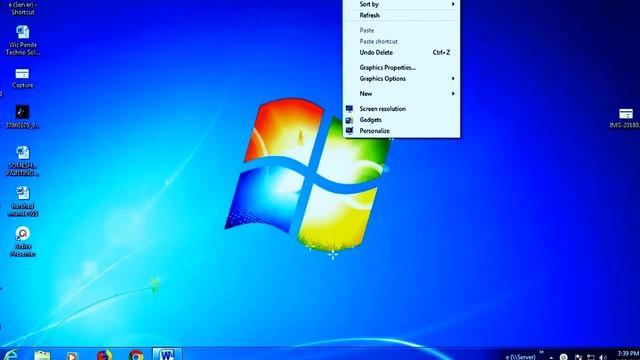
Task: Open the Action Center flag tray icon
Action: (x=578, y=357)
